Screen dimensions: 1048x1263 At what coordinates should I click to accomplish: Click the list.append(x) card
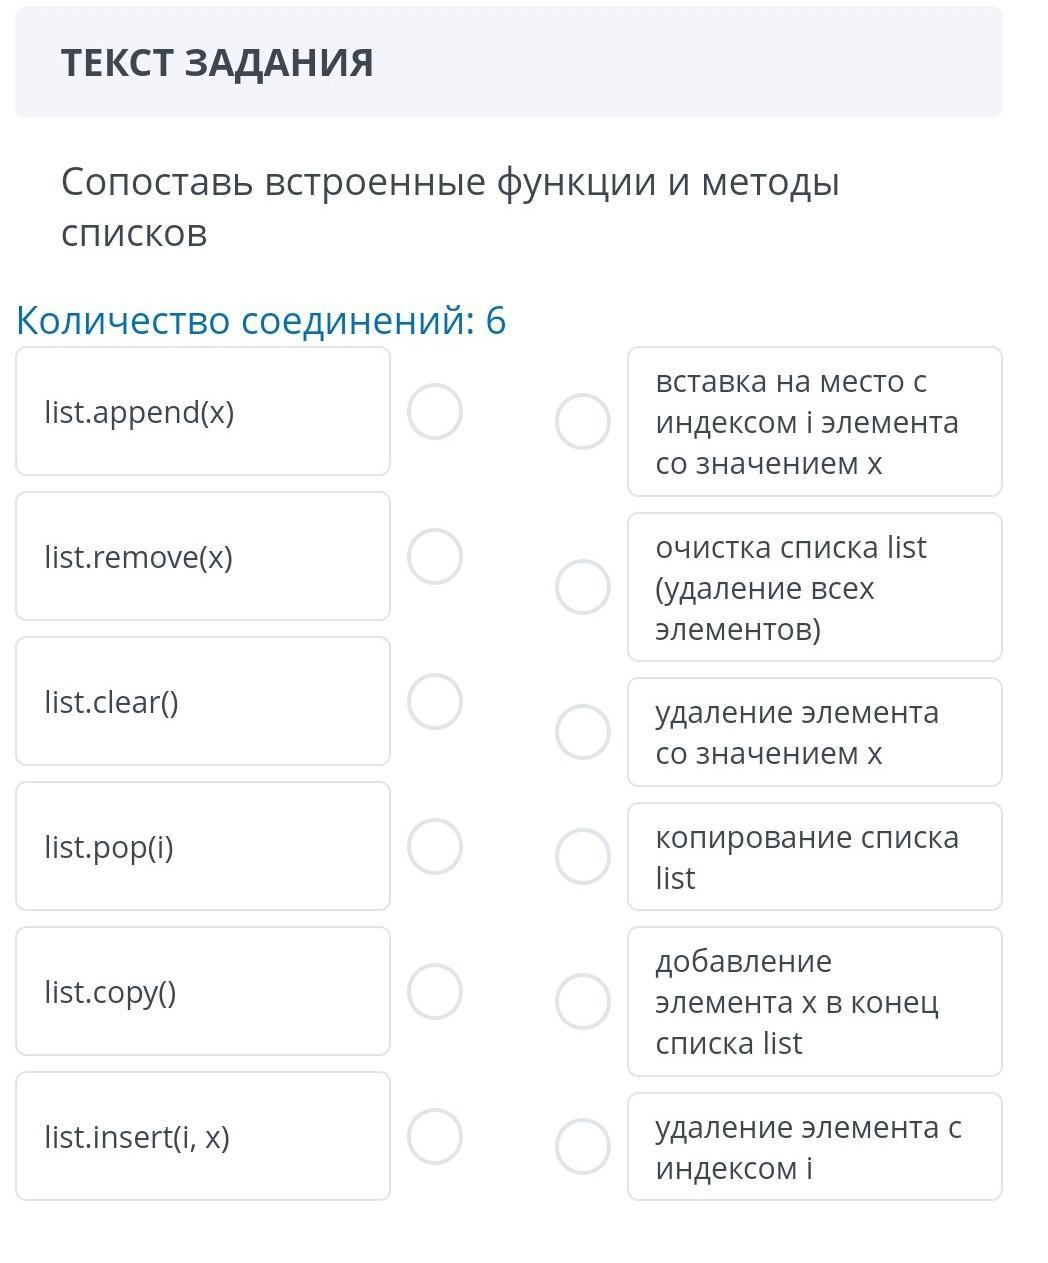coord(203,412)
